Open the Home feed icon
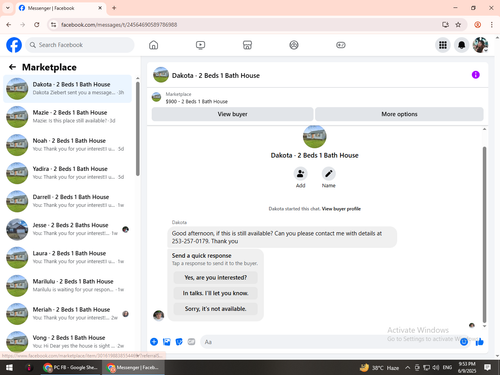The width and height of the screenshot is (500, 375). point(153,45)
